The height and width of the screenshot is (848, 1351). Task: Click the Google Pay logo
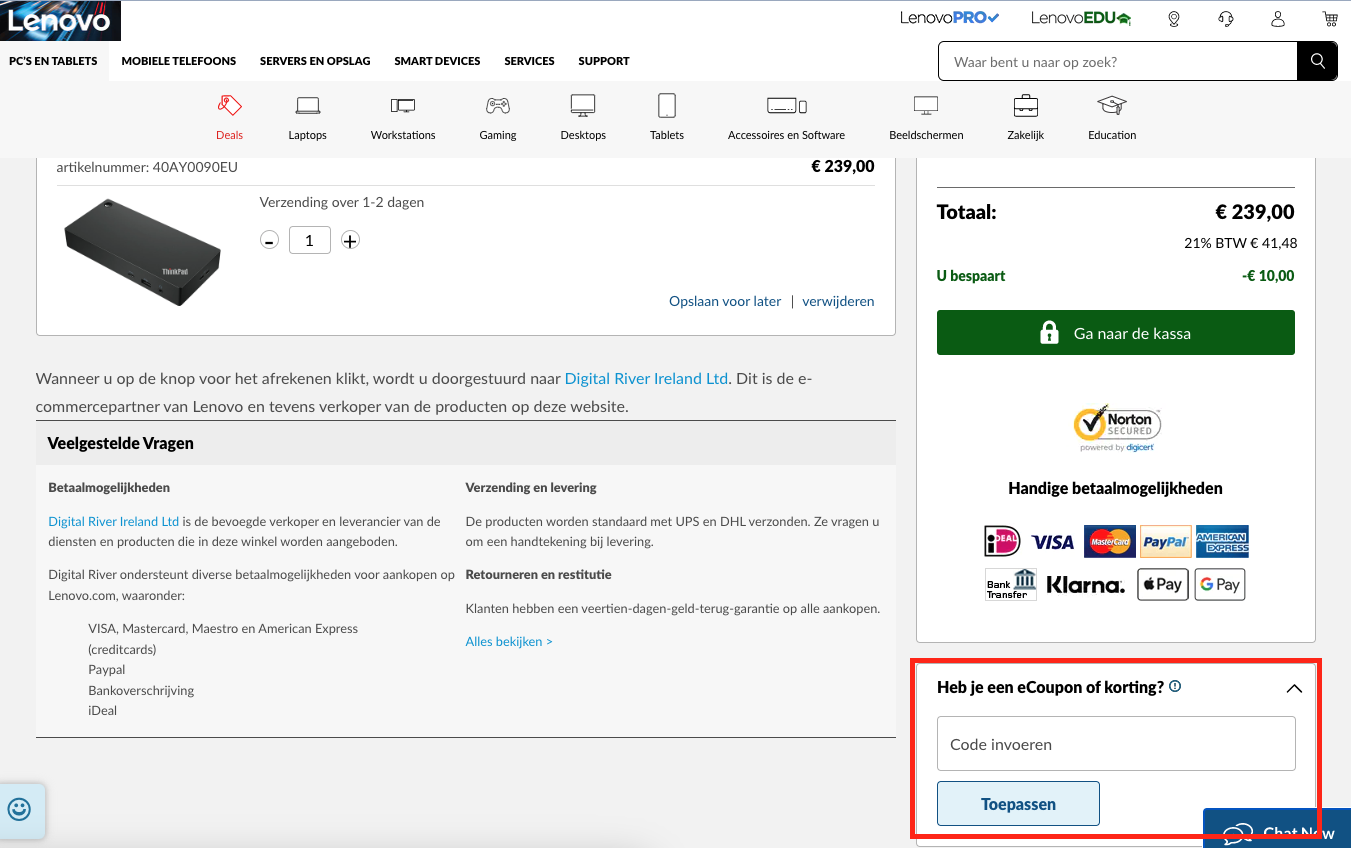[1219, 584]
